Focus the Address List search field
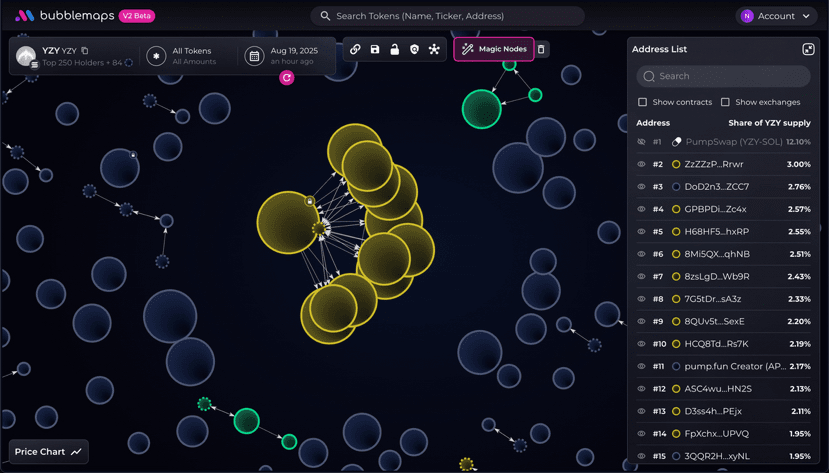This screenshot has width=829, height=473. coord(723,76)
